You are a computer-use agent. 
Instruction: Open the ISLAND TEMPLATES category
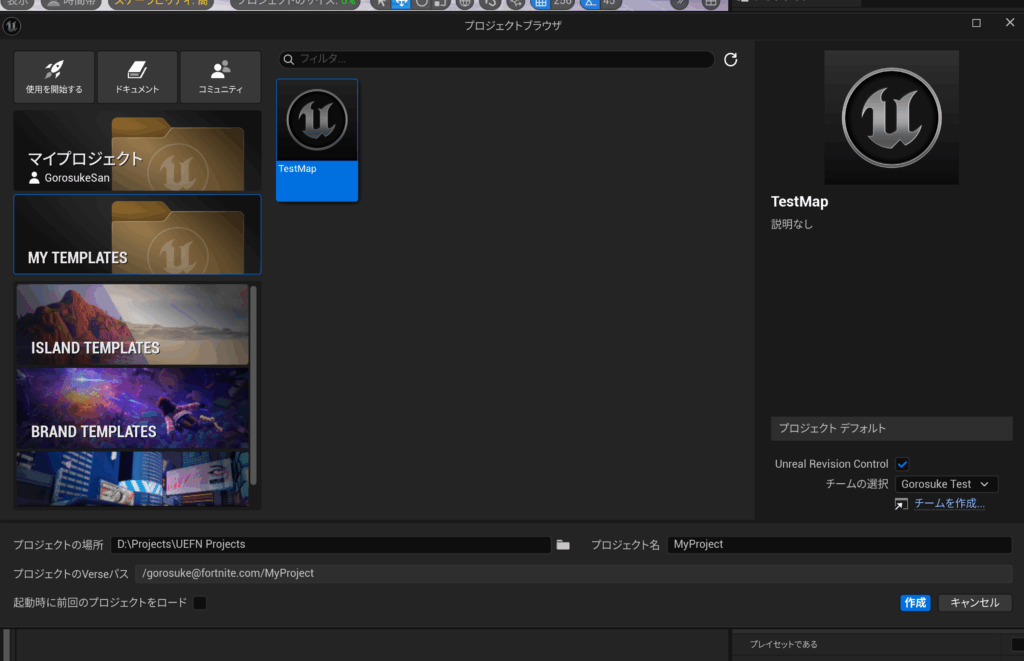click(x=133, y=325)
